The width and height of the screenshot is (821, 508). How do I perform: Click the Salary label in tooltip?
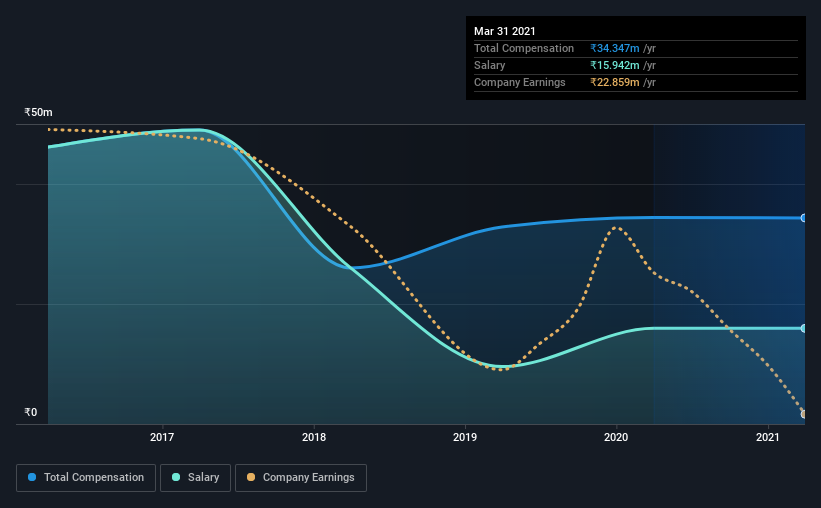click(490, 65)
